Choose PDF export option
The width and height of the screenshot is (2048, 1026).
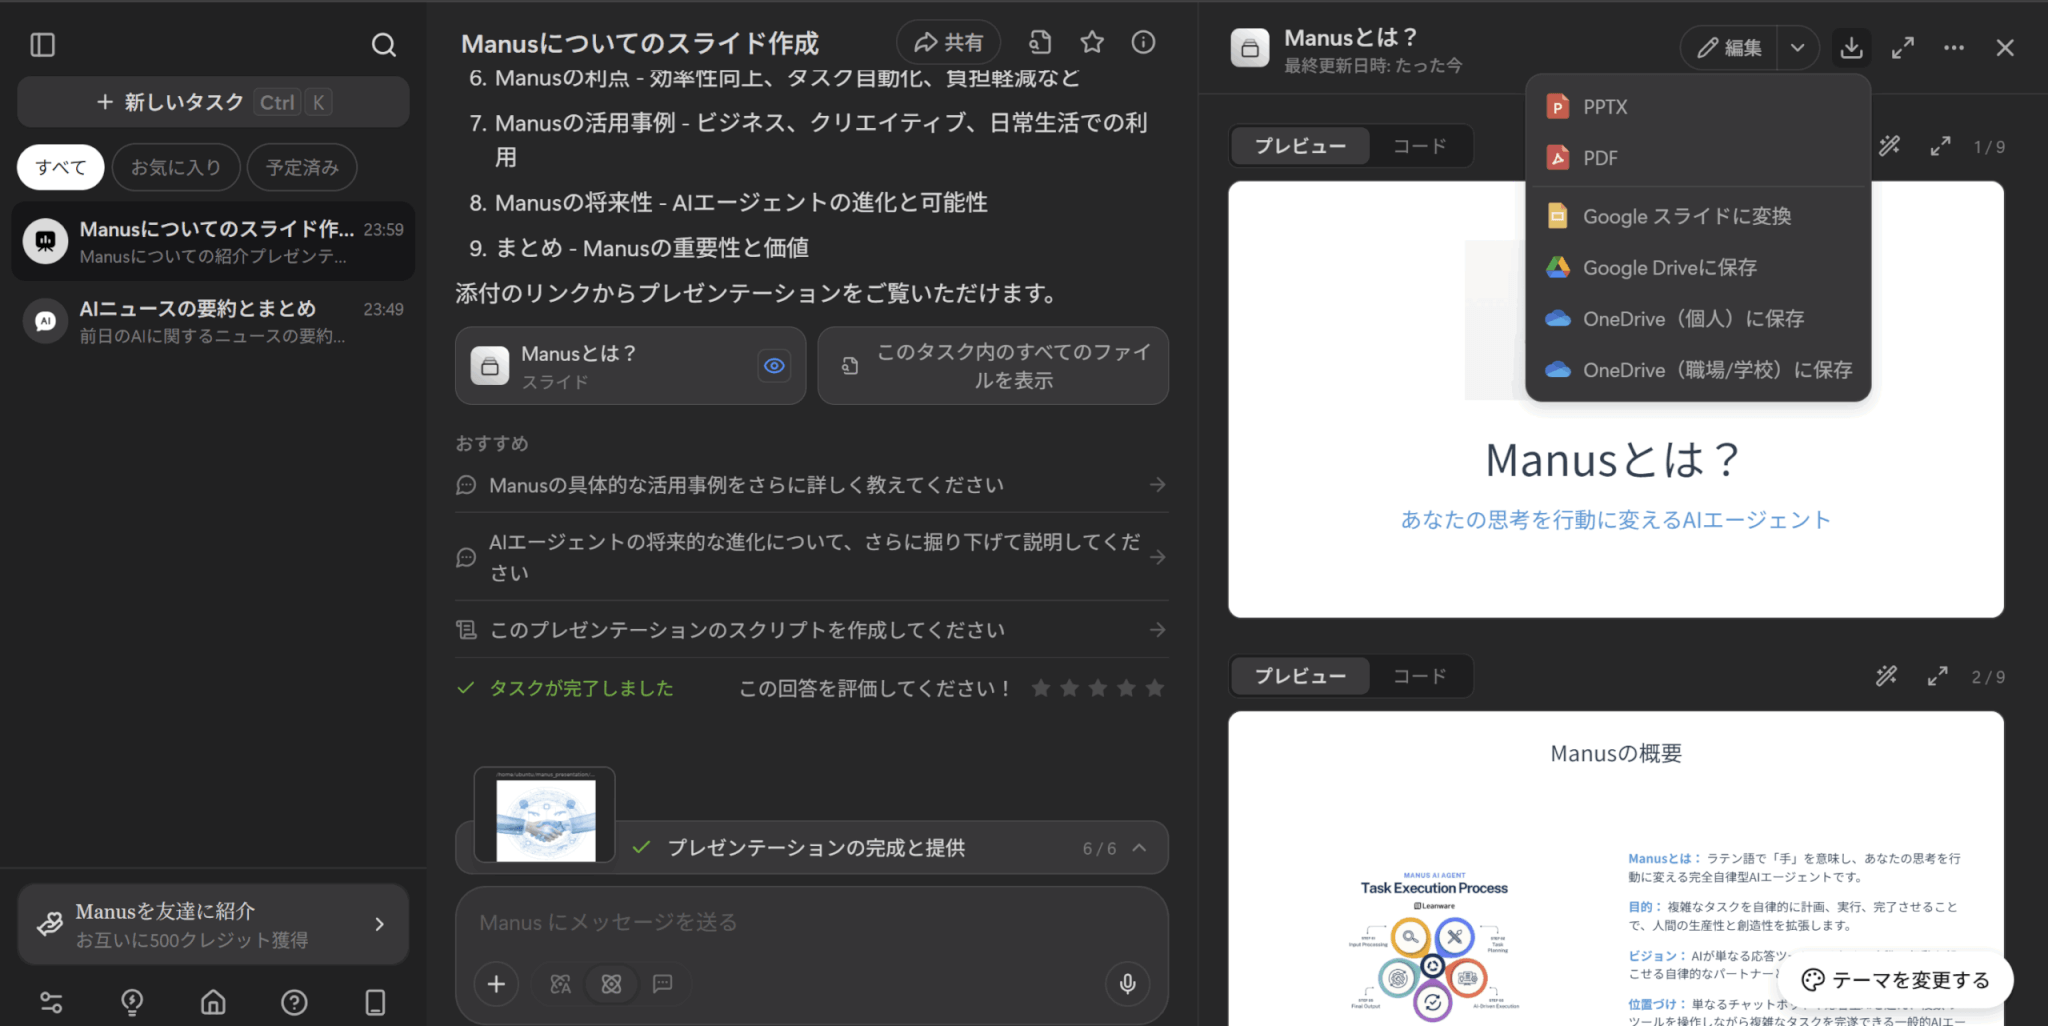pyautogui.click(x=1698, y=158)
